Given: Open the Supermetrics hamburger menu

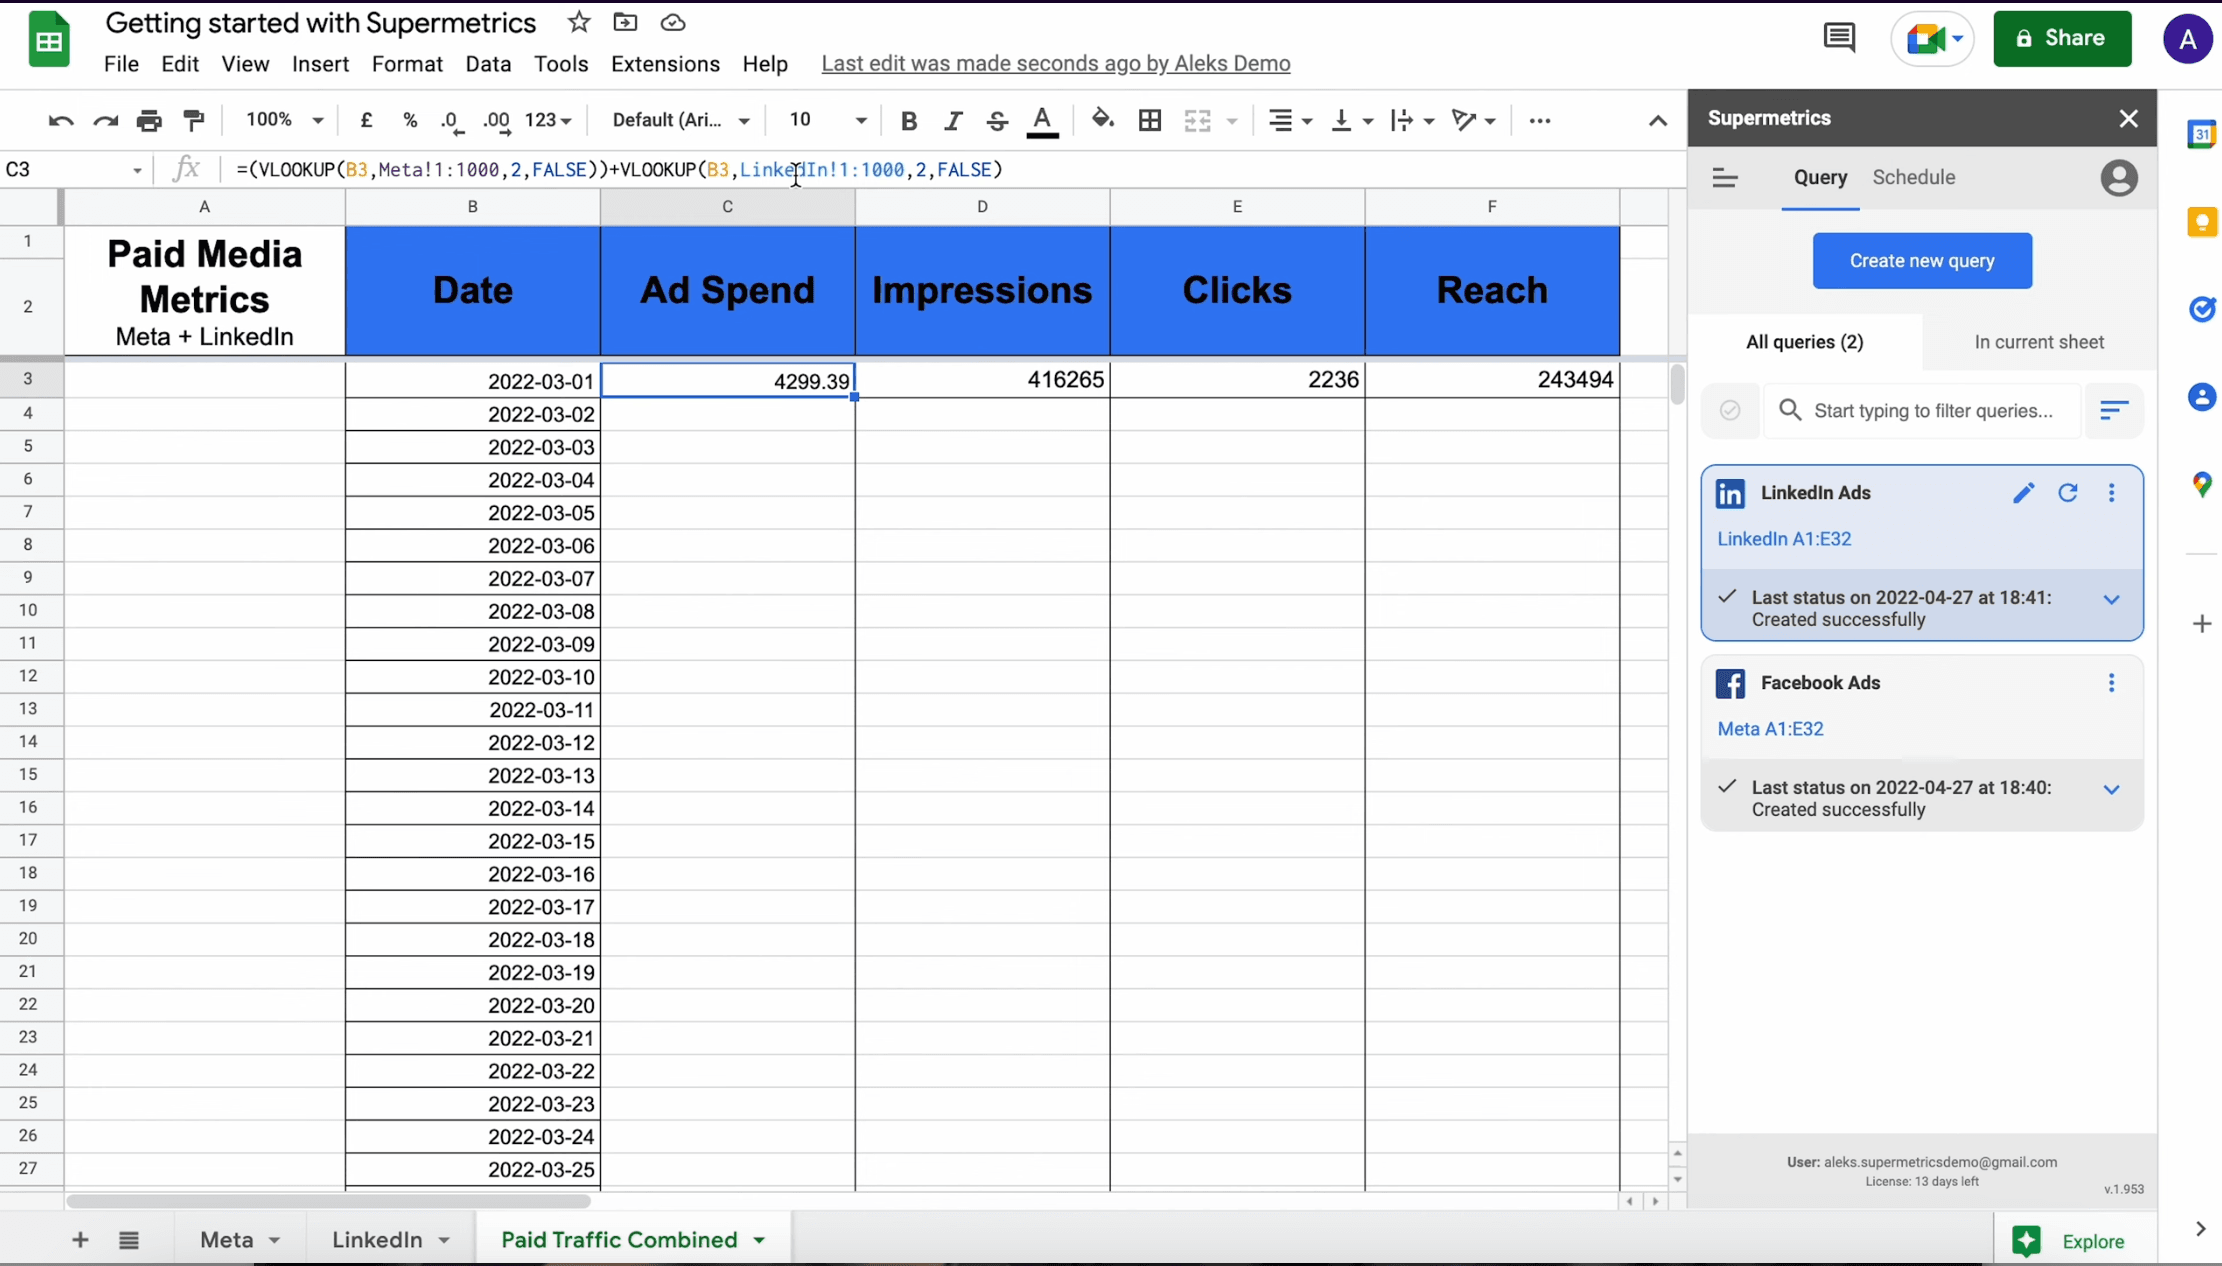Looking at the screenshot, I should 1725,178.
